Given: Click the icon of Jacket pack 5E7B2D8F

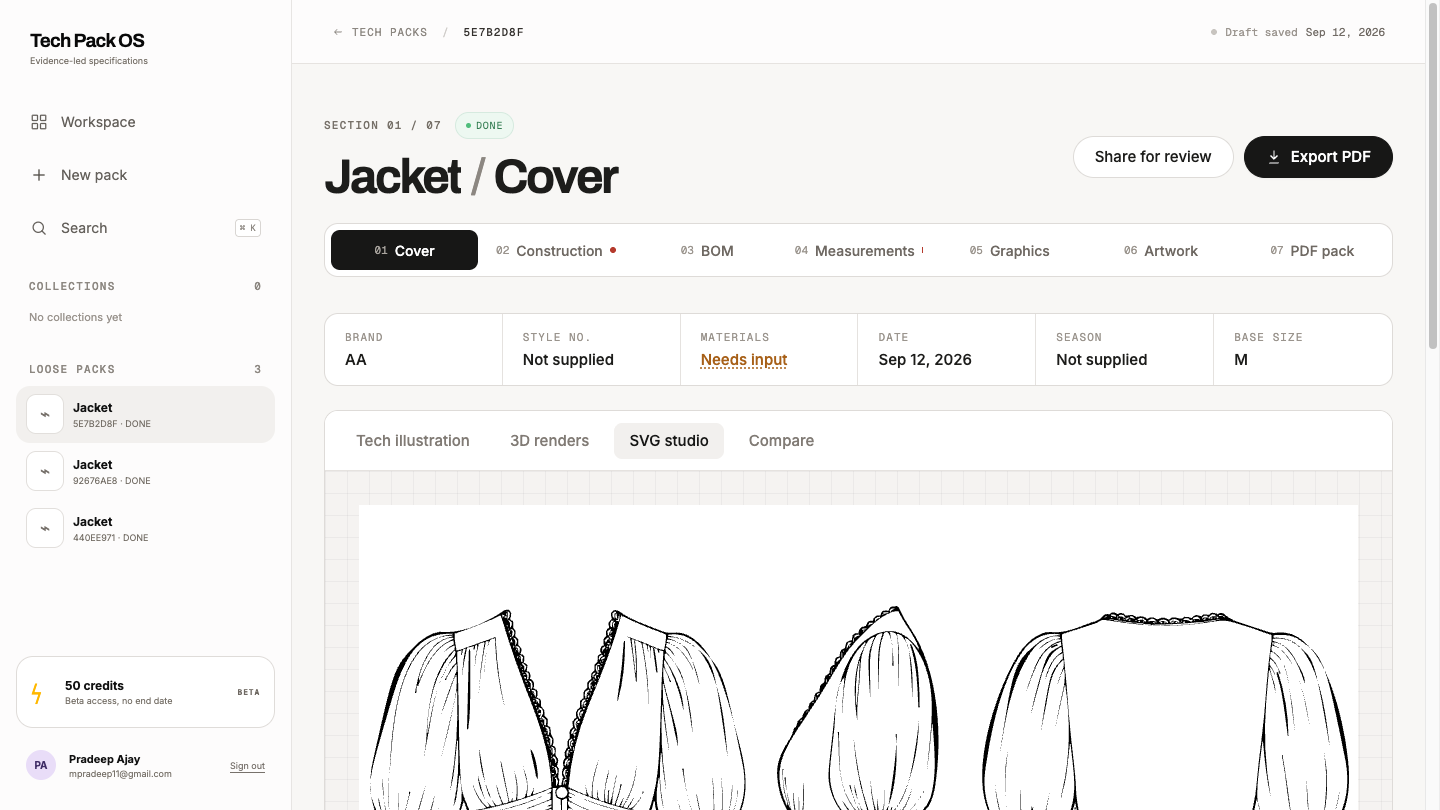Looking at the screenshot, I should [45, 414].
